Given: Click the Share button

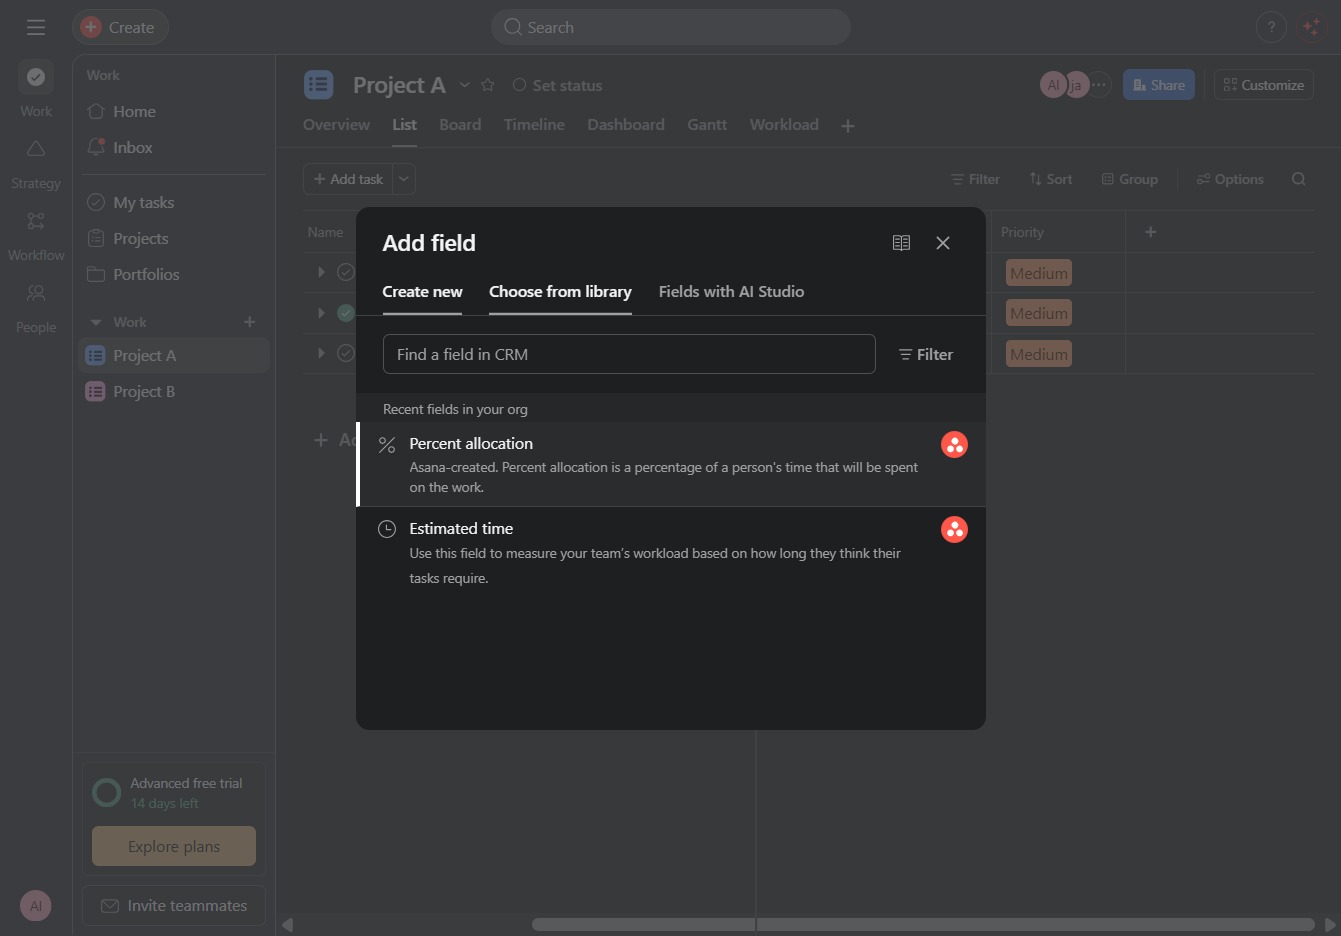Looking at the screenshot, I should point(1159,85).
